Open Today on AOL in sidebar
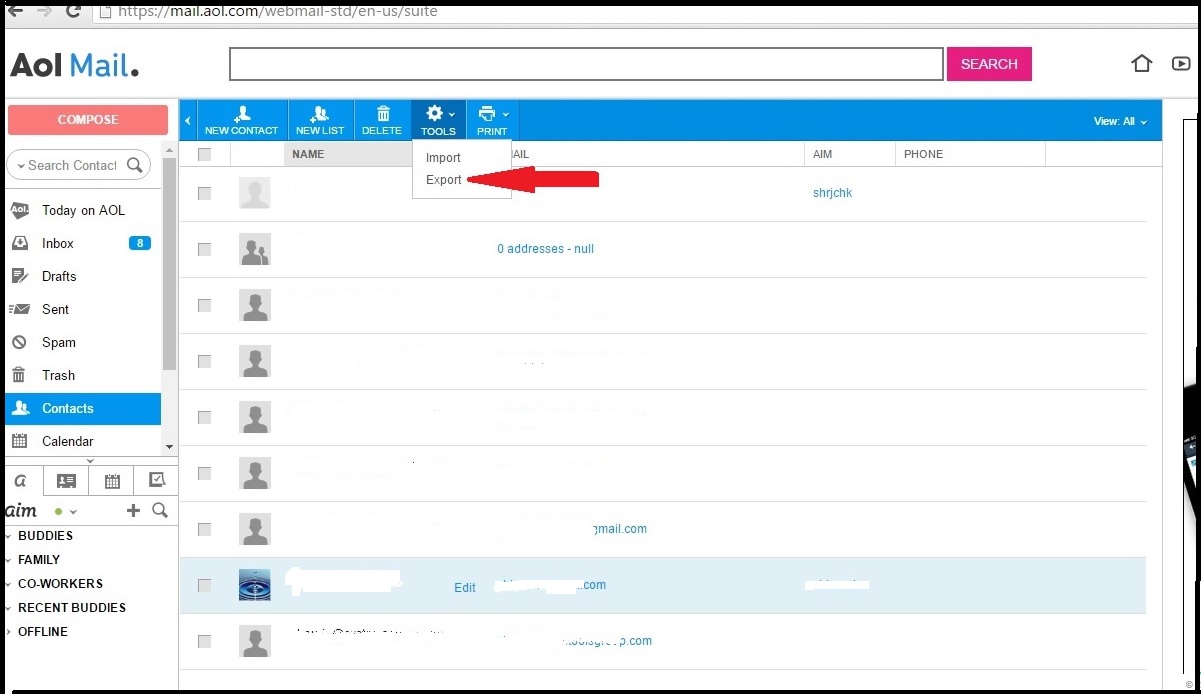The width and height of the screenshot is (1201, 694). coord(83,210)
